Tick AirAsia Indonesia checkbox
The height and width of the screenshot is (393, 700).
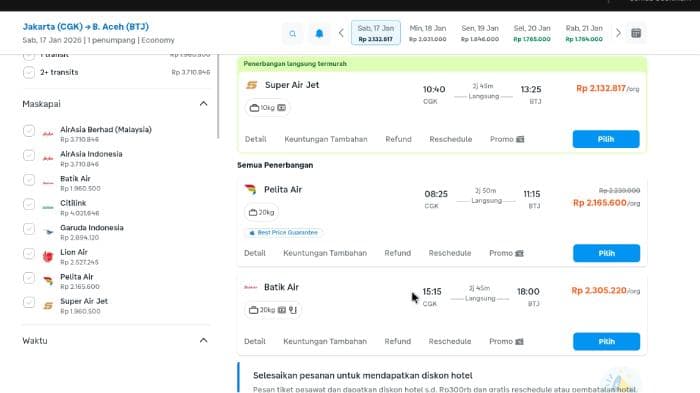click(x=29, y=155)
